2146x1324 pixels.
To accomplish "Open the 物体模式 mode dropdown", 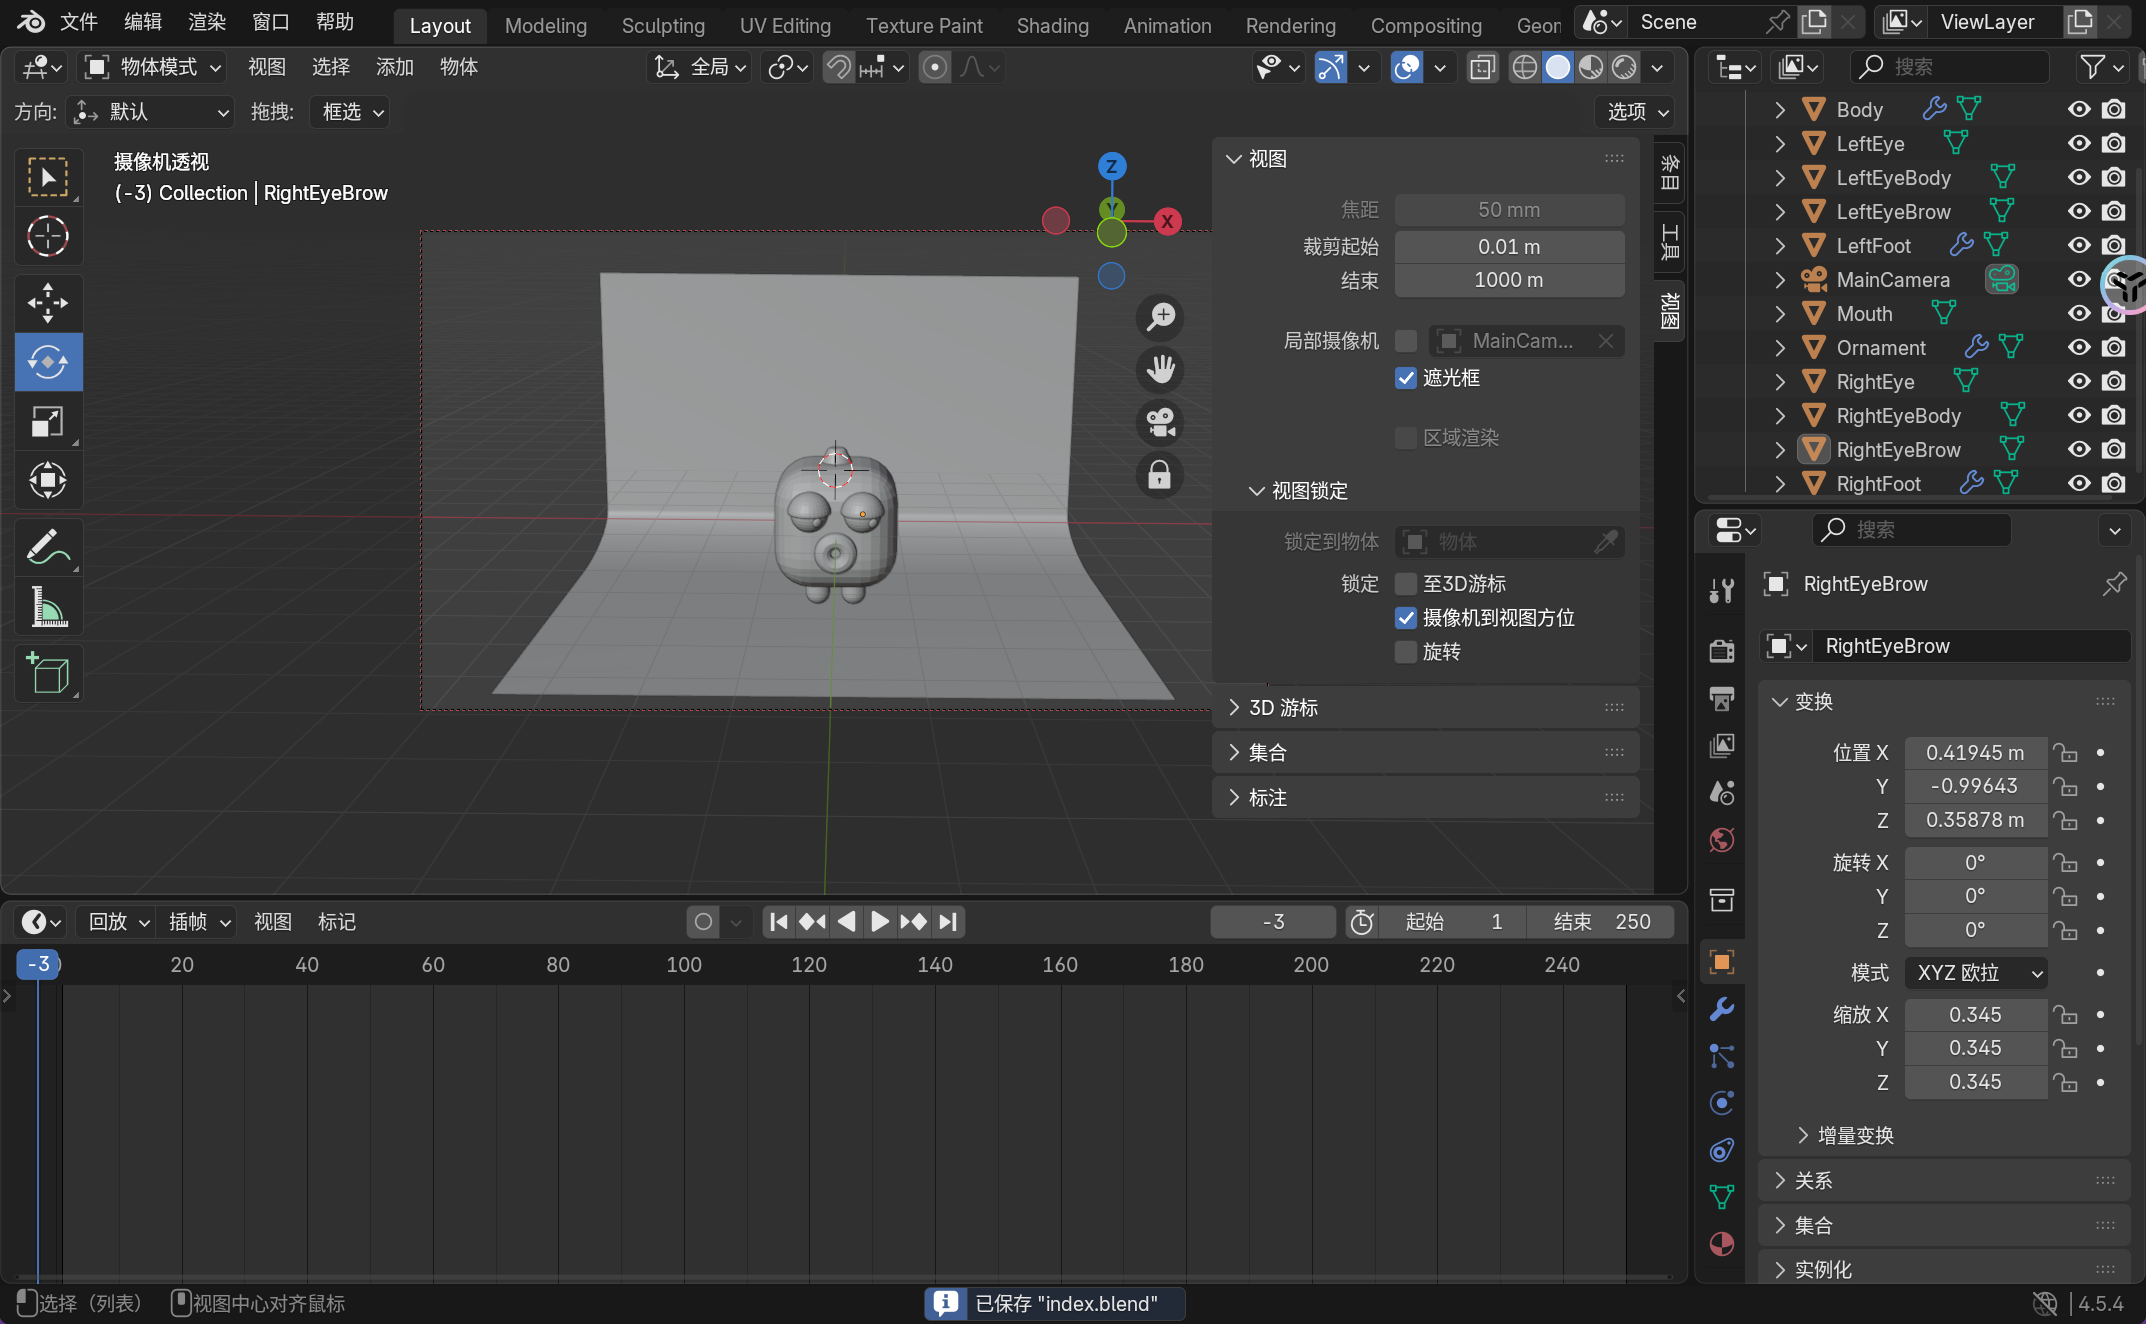I will pyautogui.click(x=152, y=67).
